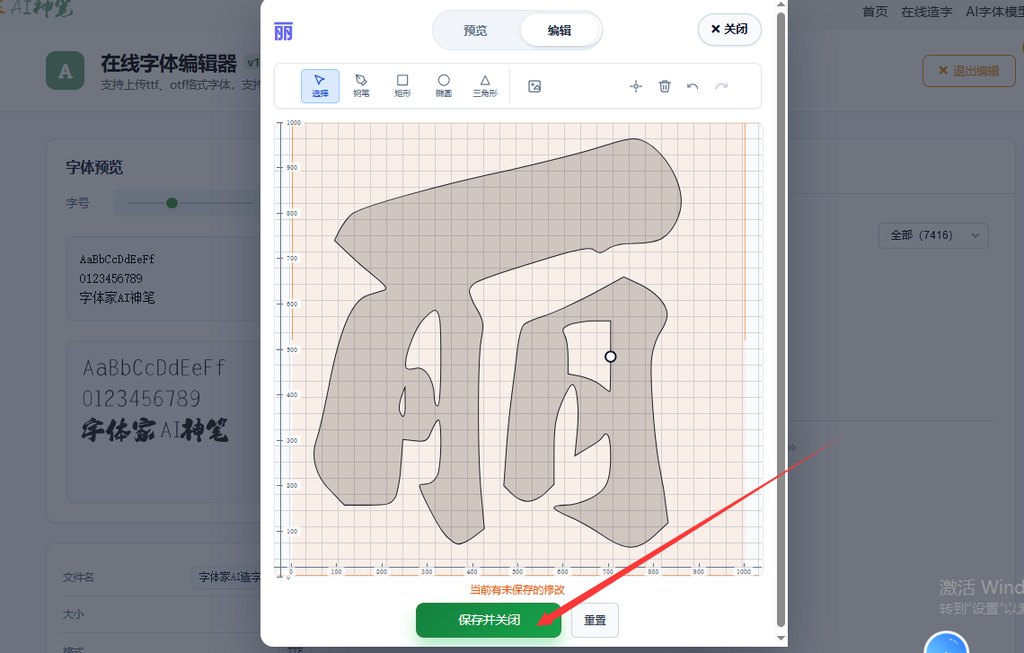Click the glyph control point on canvas
1024x653 pixels.
pyautogui.click(x=610, y=357)
